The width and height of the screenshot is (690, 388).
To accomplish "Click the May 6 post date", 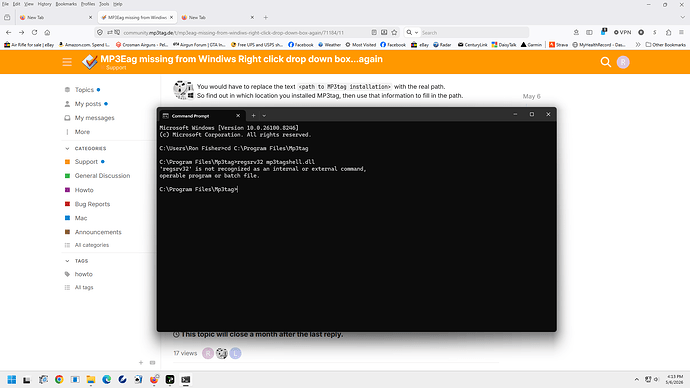I will 531,96.
